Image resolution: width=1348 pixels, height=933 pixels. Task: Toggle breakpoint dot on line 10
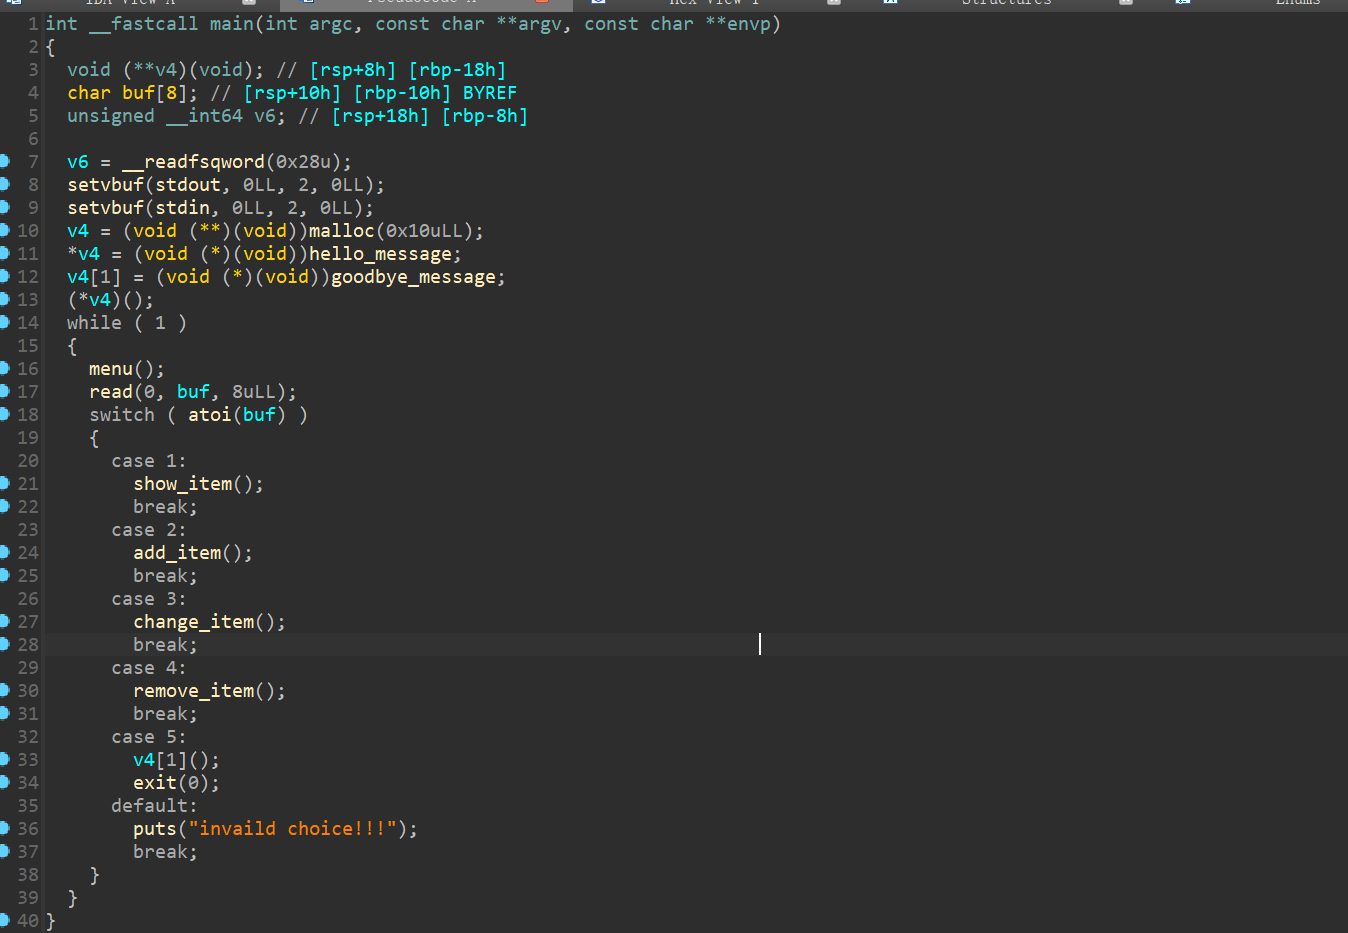4,230
